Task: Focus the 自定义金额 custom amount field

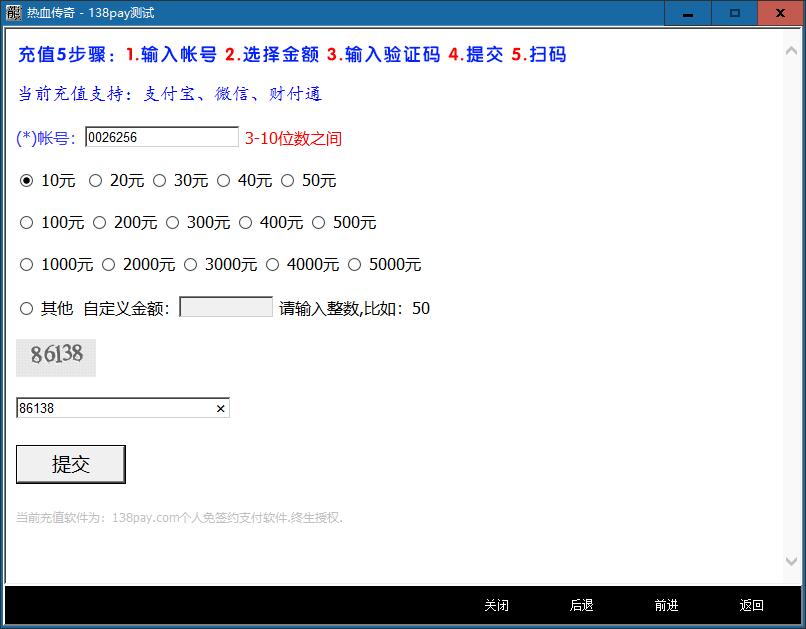Action: pyautogui.click(x=226, y=307)
